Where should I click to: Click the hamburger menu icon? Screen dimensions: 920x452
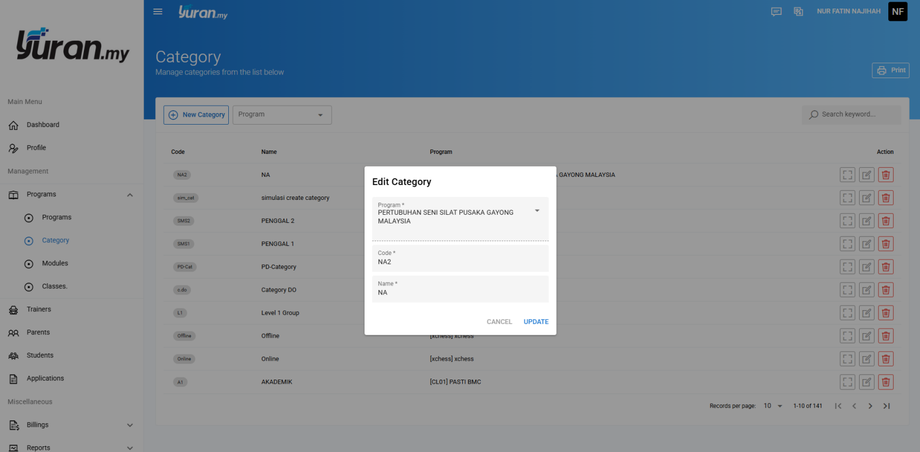pos(158,12)
